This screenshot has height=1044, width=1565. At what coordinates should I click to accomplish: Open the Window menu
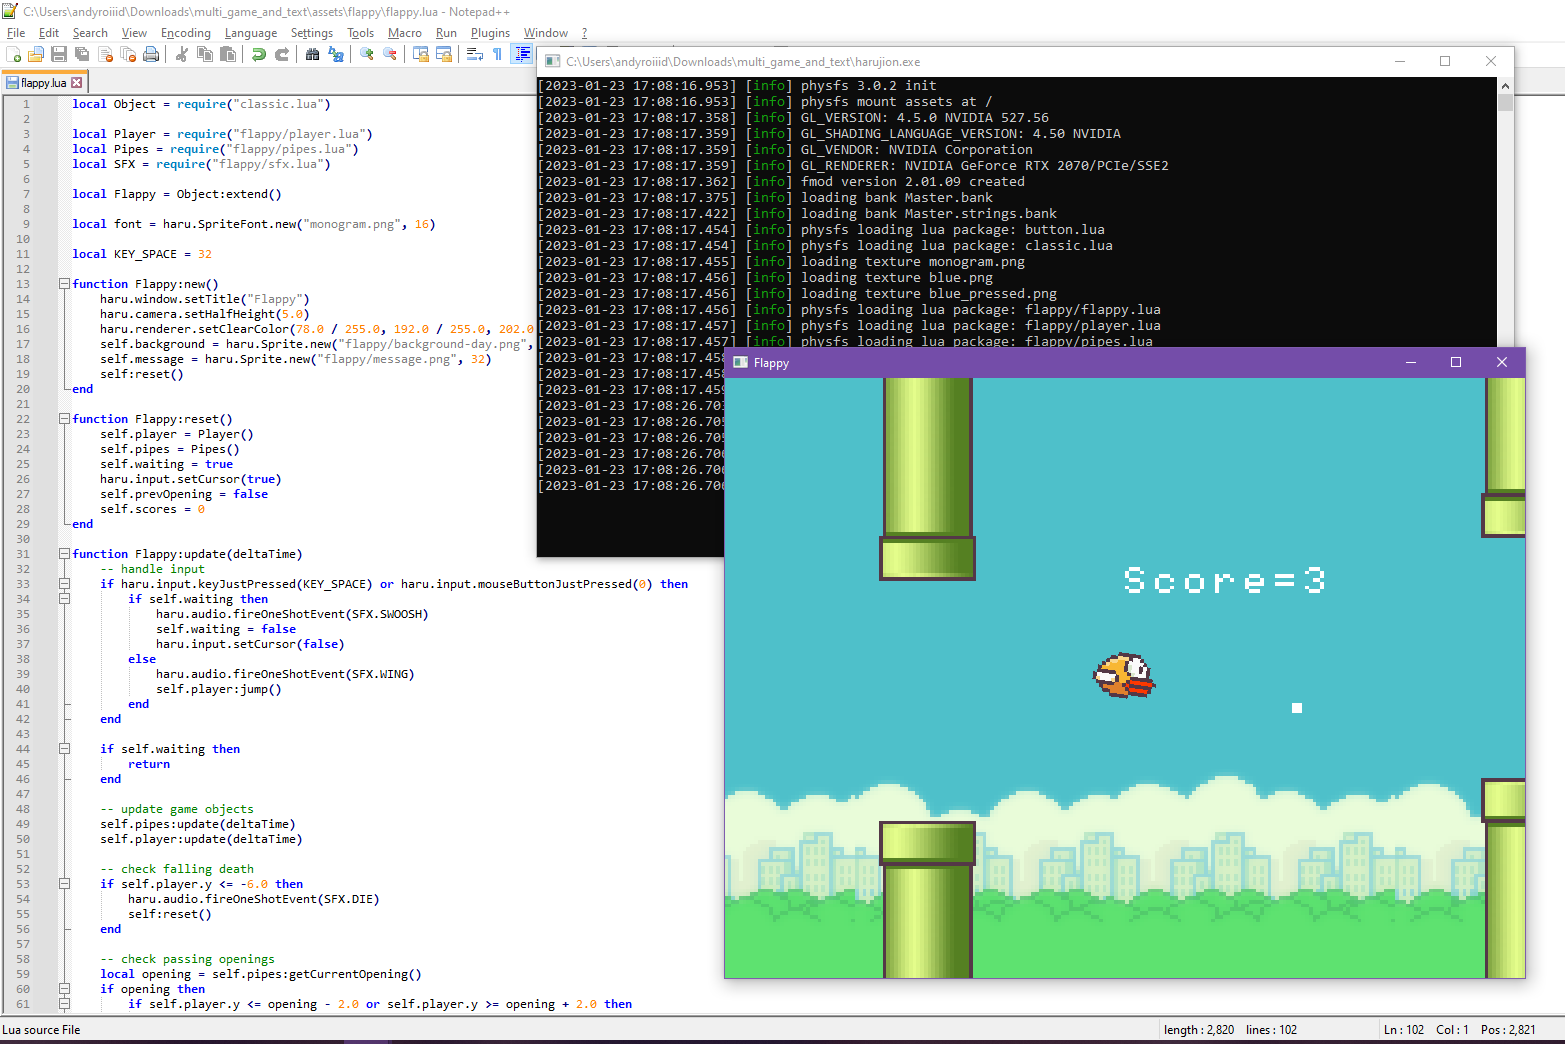tap(546, 33)
